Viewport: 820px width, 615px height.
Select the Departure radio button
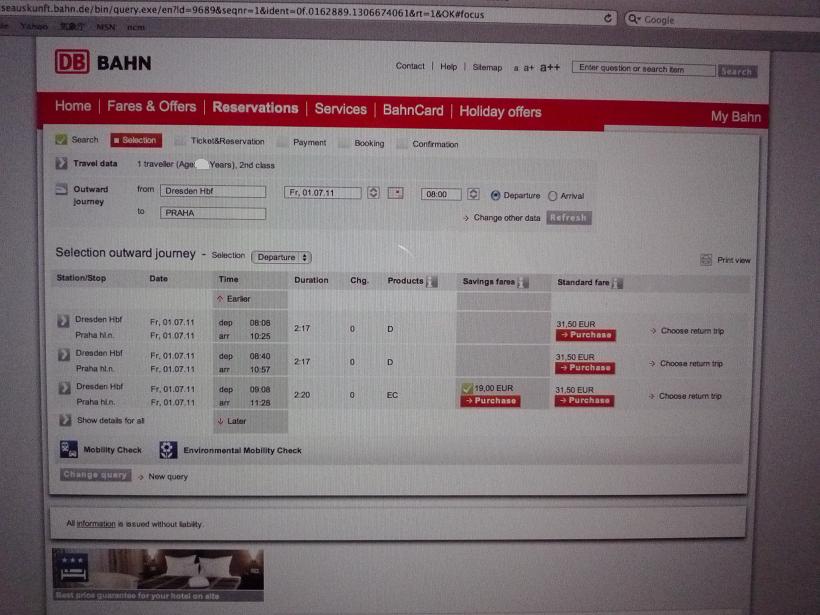pos(495,195)
